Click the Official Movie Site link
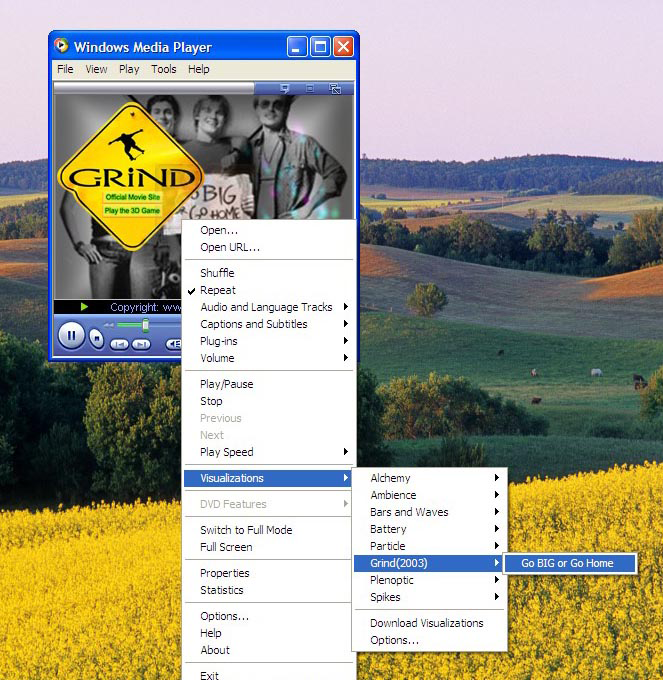The height and width of the screenshot is (680, 663). (x=133, y=197)
